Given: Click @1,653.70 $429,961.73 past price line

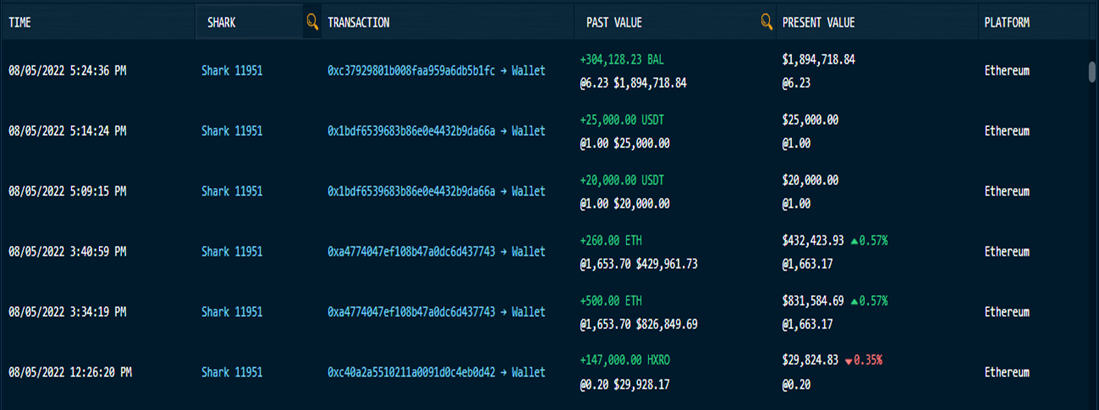Looking at the screenshot, I should (x=639, y=264).
